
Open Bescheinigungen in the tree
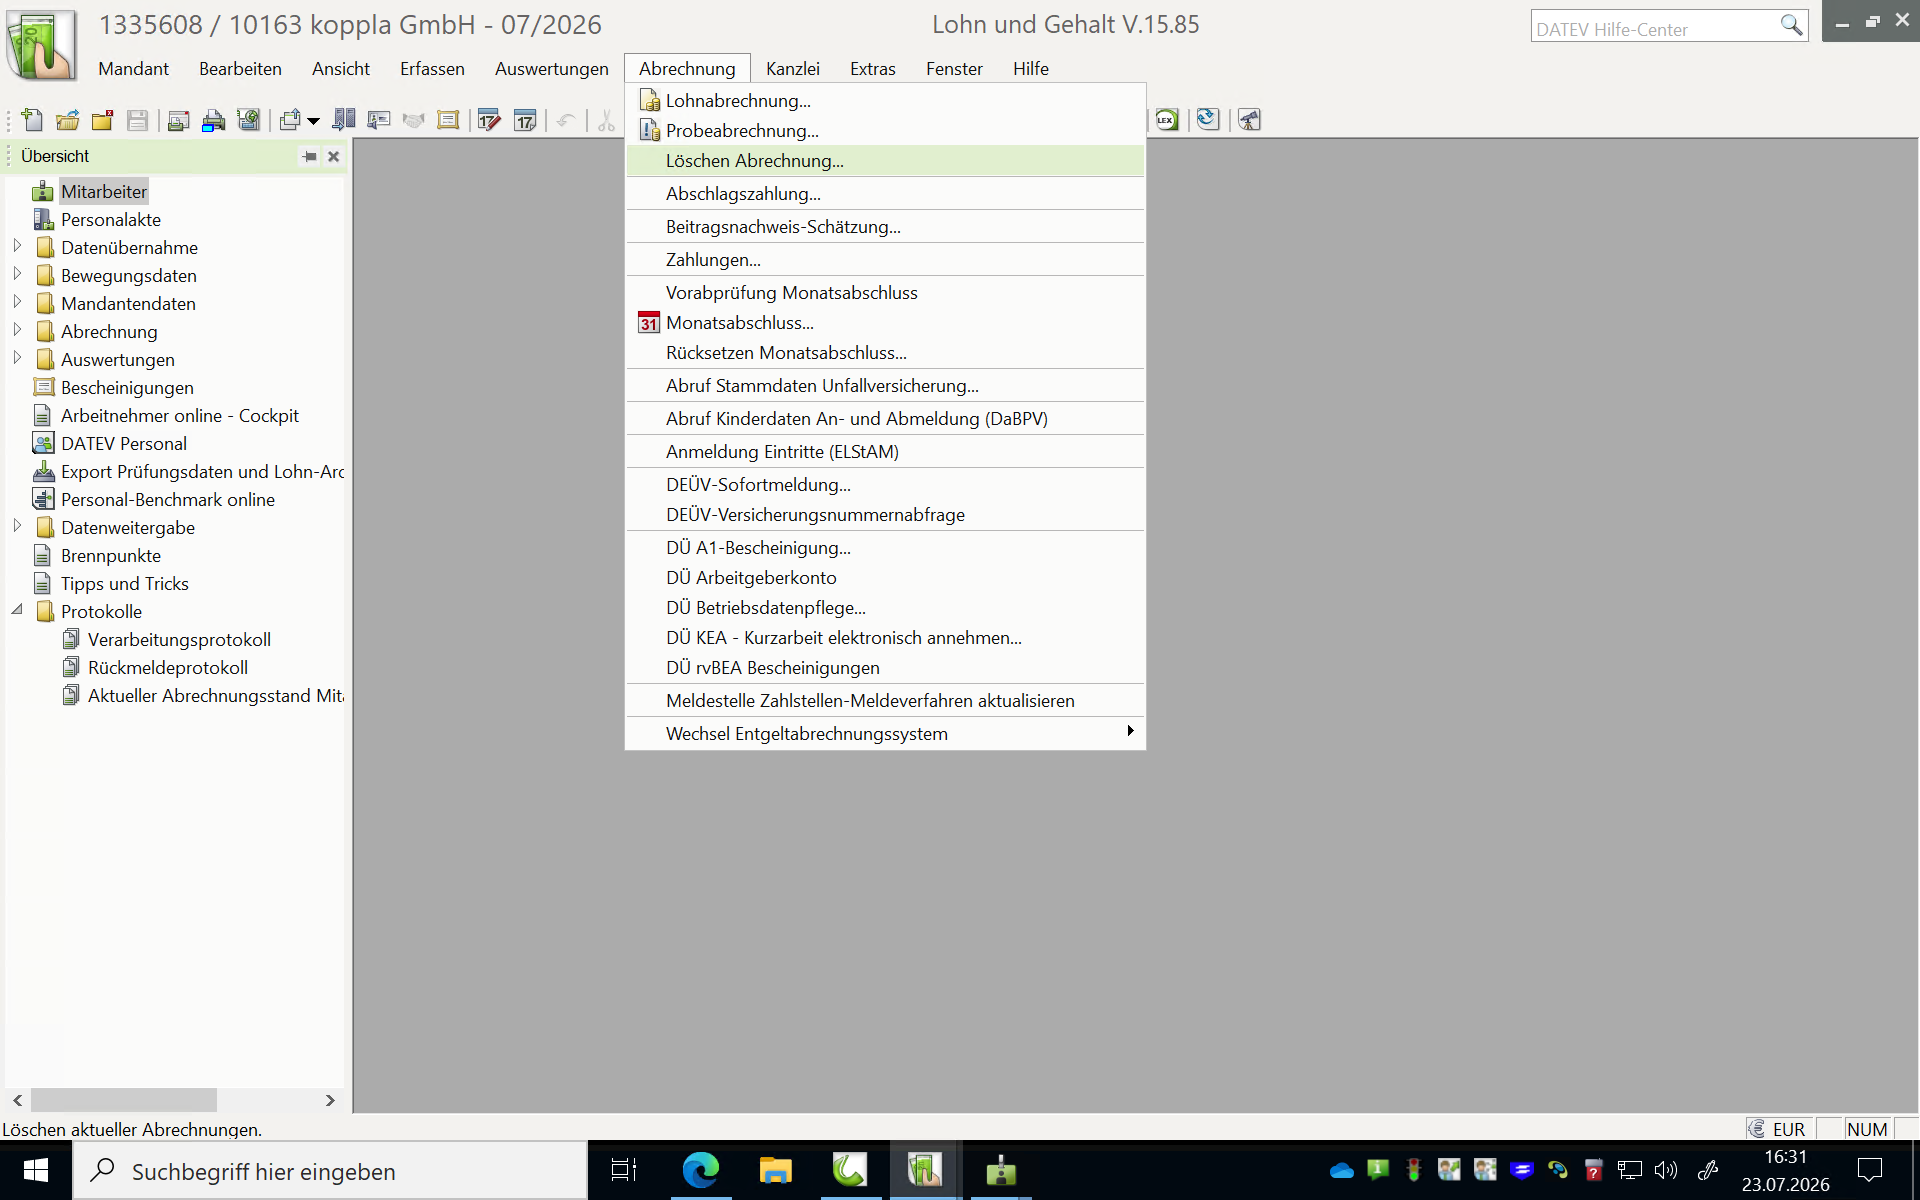pos(127,388)
